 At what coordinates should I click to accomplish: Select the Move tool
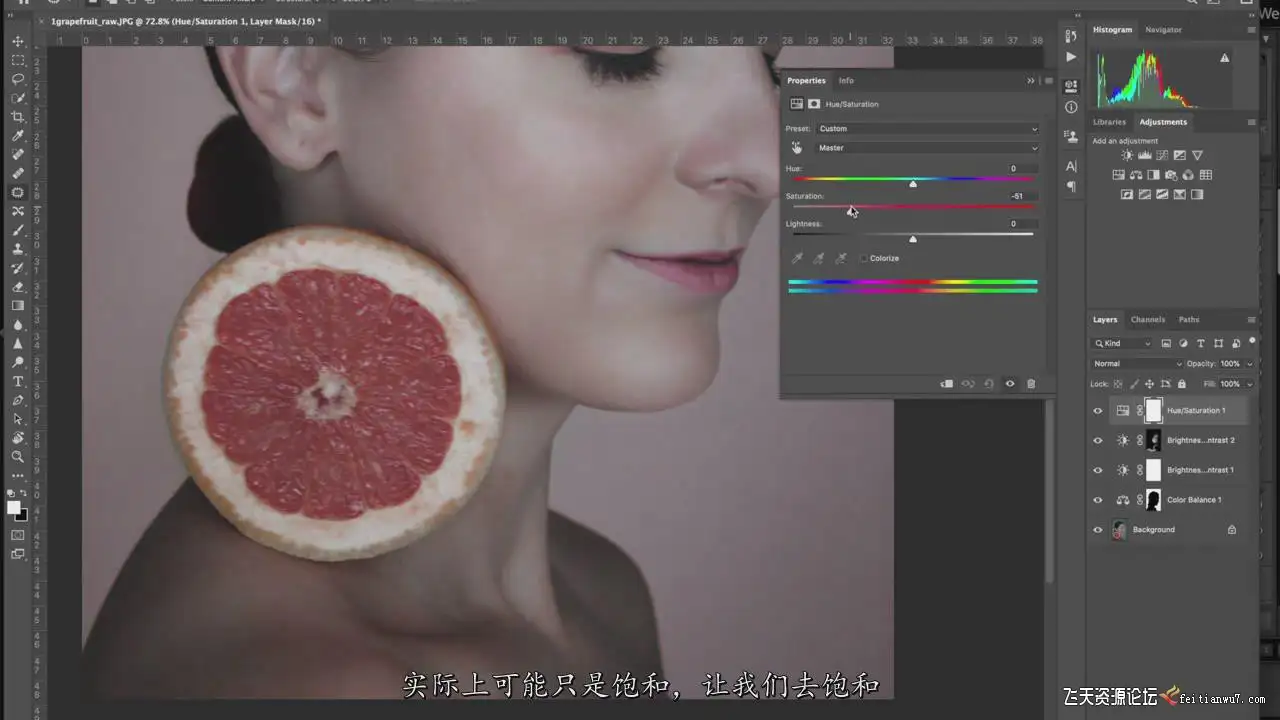coord(17,41)
